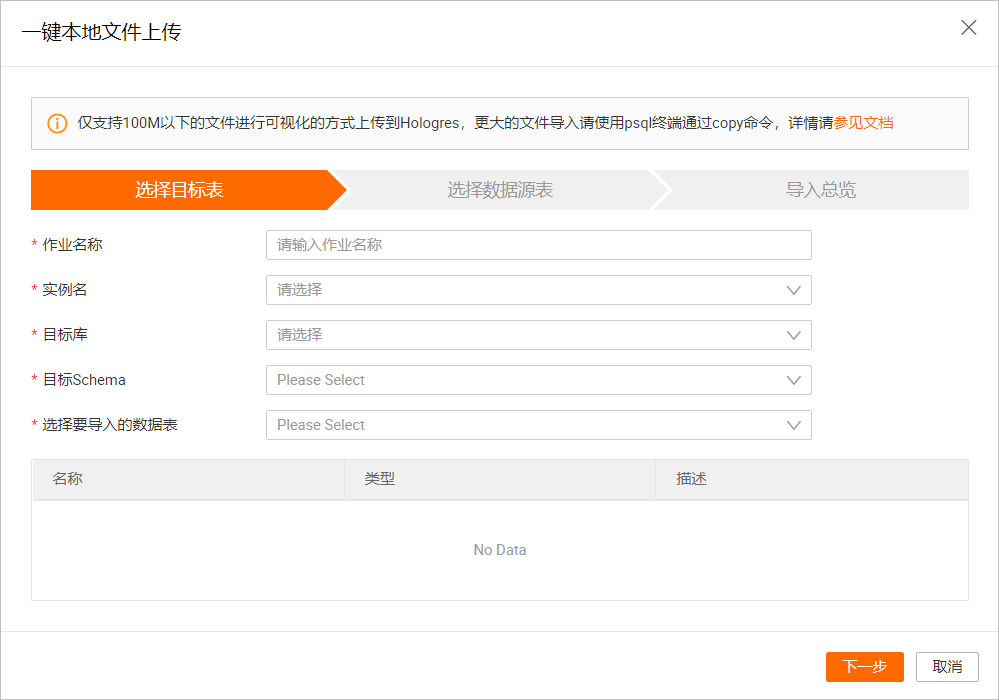Click the 下一步 button
Image resolution: width=999 pixels, height=700 pixels.
click(865, 667)
